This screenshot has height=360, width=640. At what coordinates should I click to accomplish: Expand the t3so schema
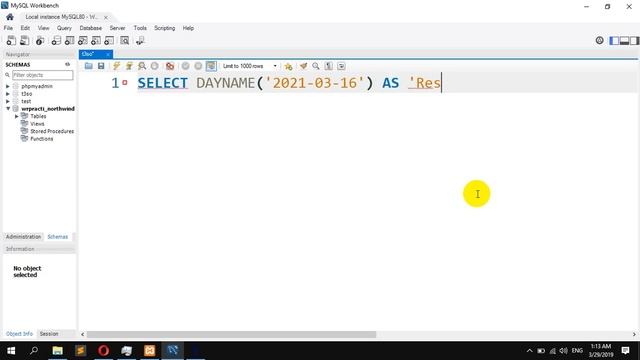[8, 94]
